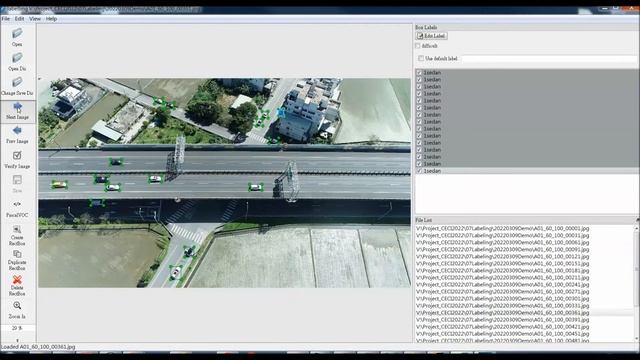Enable the Use default label checkbox
The image size is (640, 360).
pyautogui.click(x=421, y=59)
